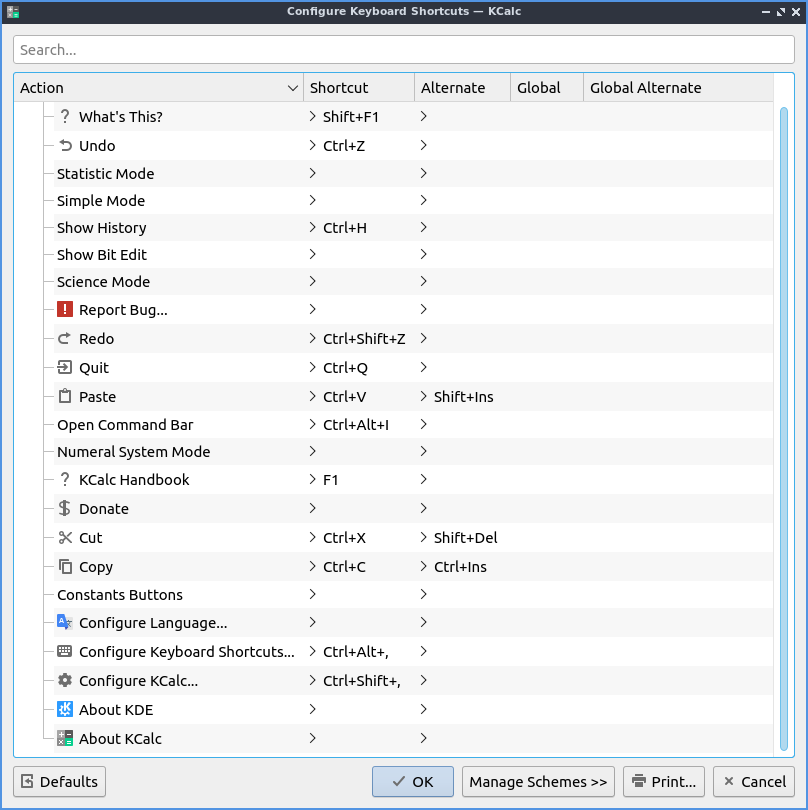Expand the Ctrl+Z shortcut for Undo
The image size is (808, 810).
coord(313,146)
